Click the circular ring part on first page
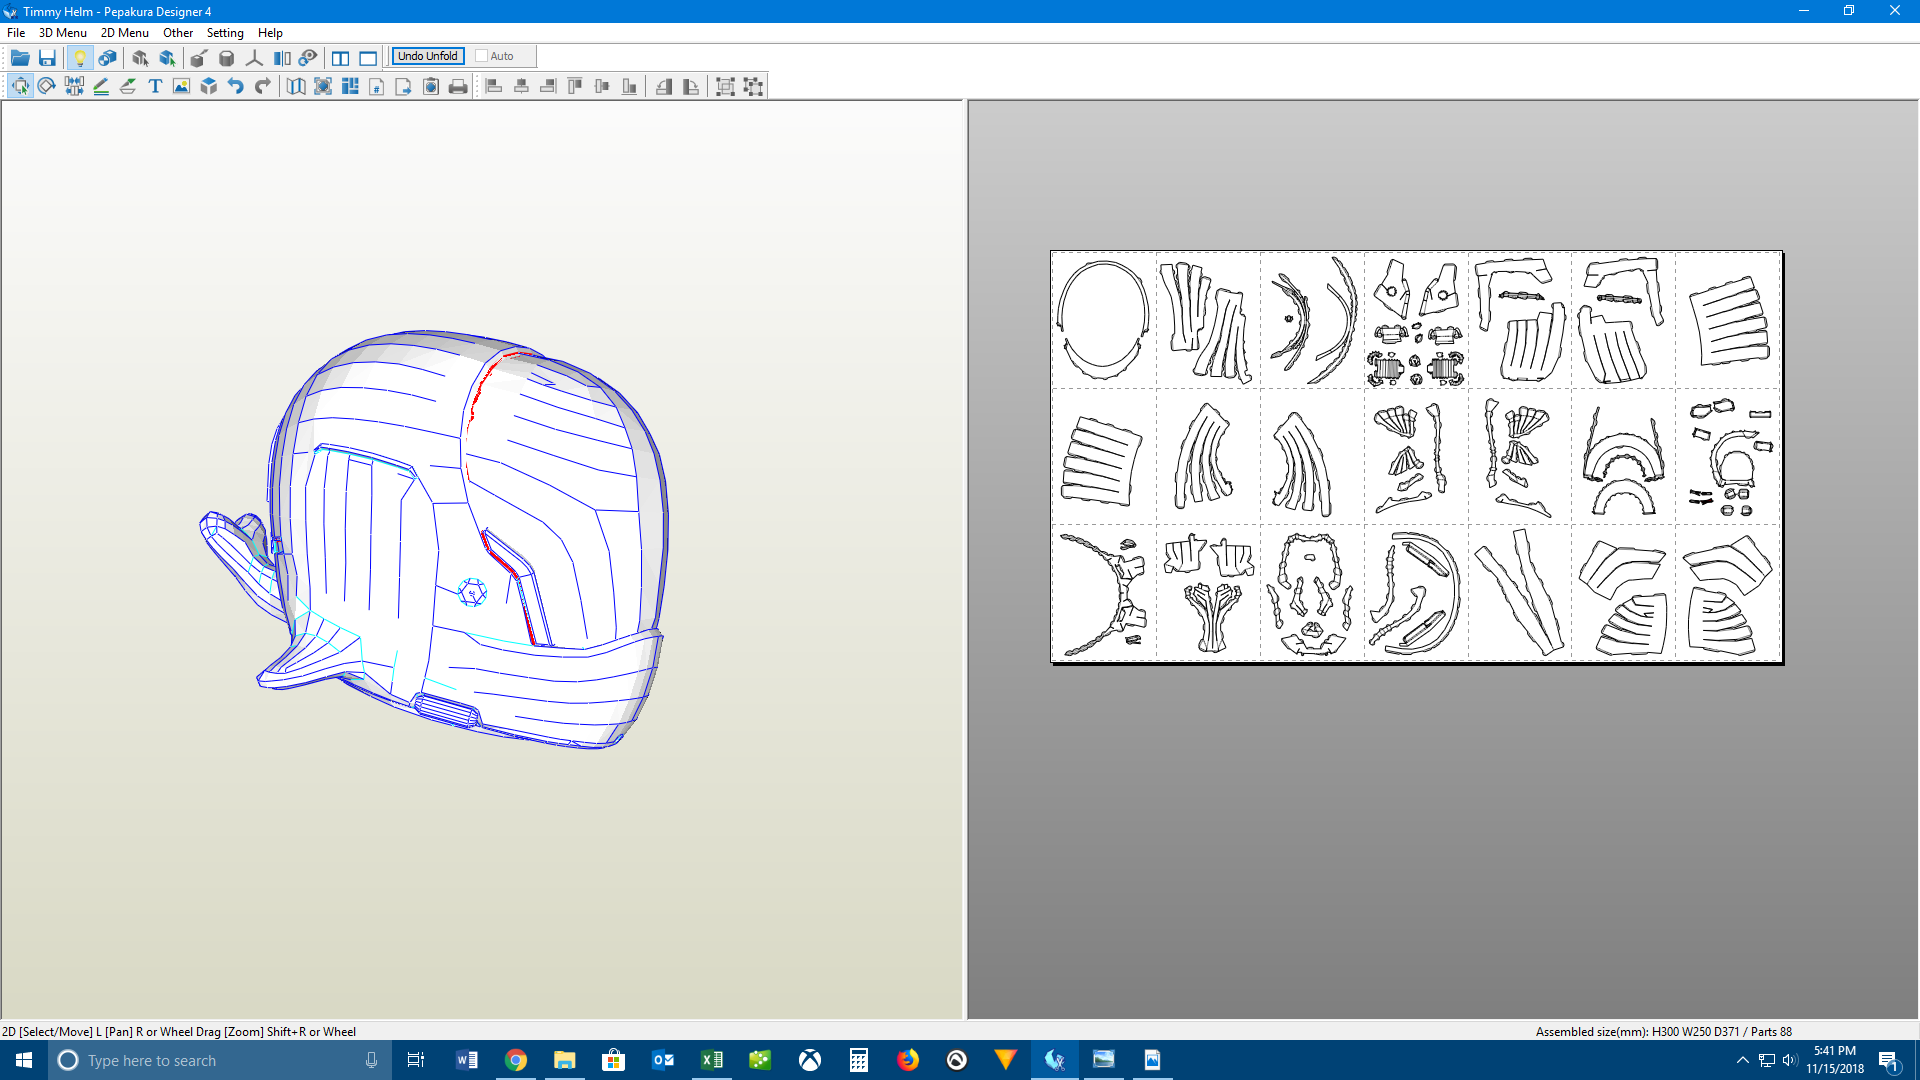 coord(1103,320)
